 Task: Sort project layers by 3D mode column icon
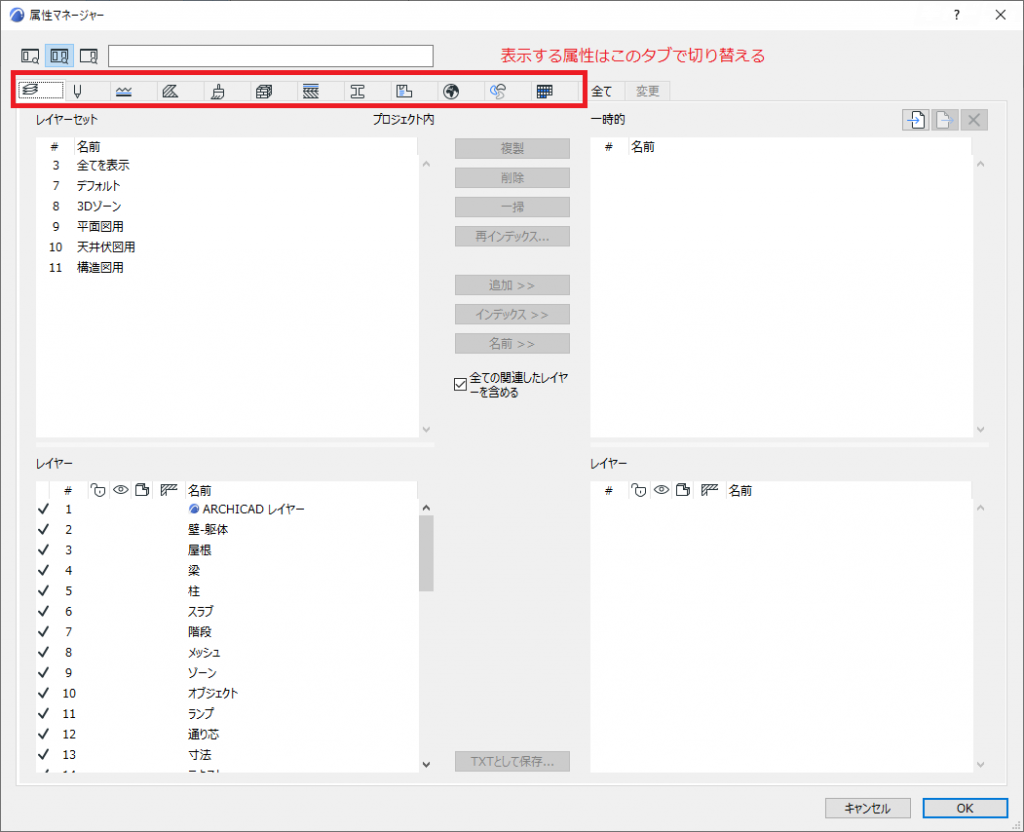[142, 490]
